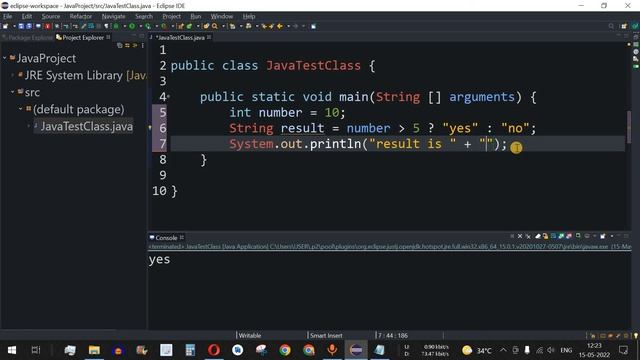
Task: Click the Debug bug icon in toolbar
Action: pos(116,26)
